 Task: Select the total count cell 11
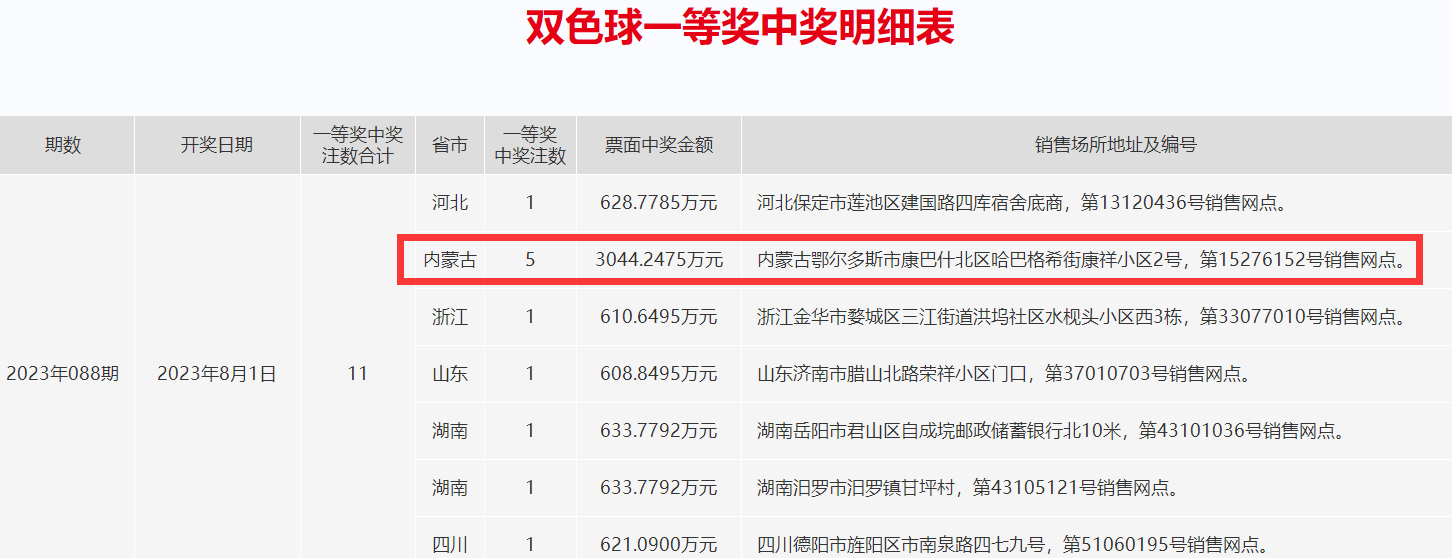(x=358, y=374)
